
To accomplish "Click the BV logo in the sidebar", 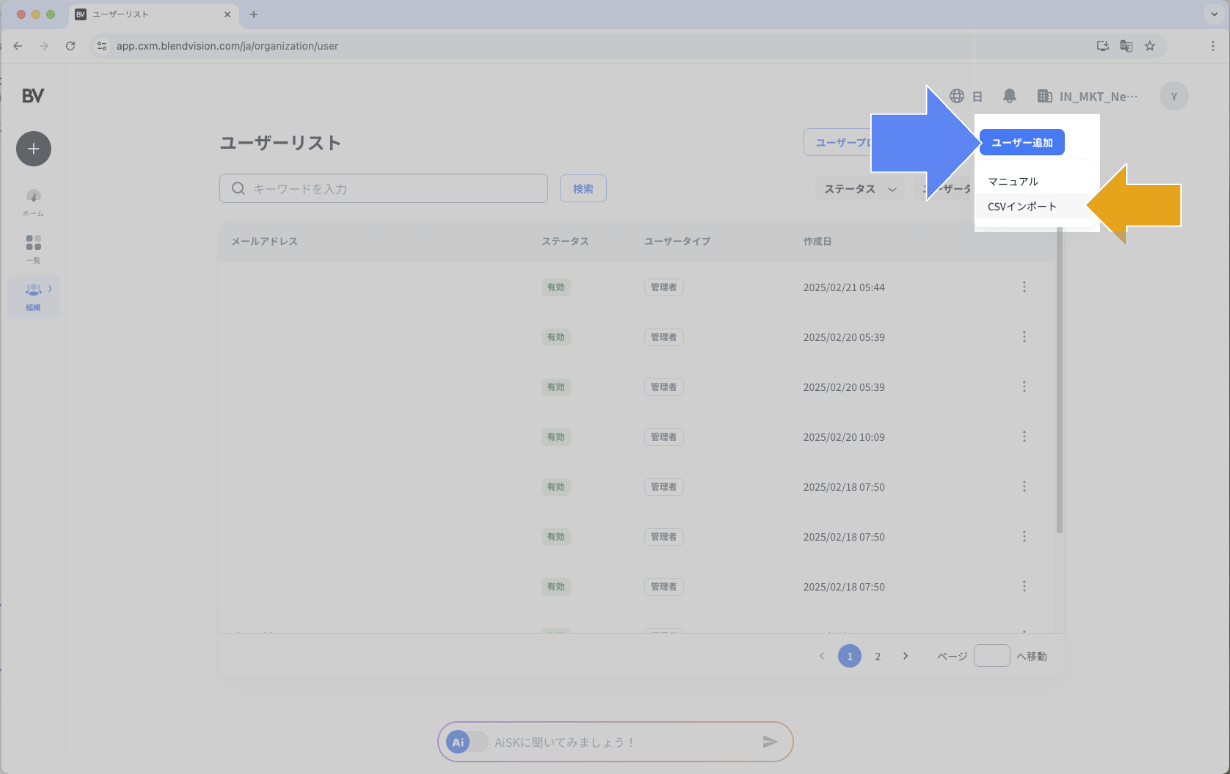I will [33, 96].
